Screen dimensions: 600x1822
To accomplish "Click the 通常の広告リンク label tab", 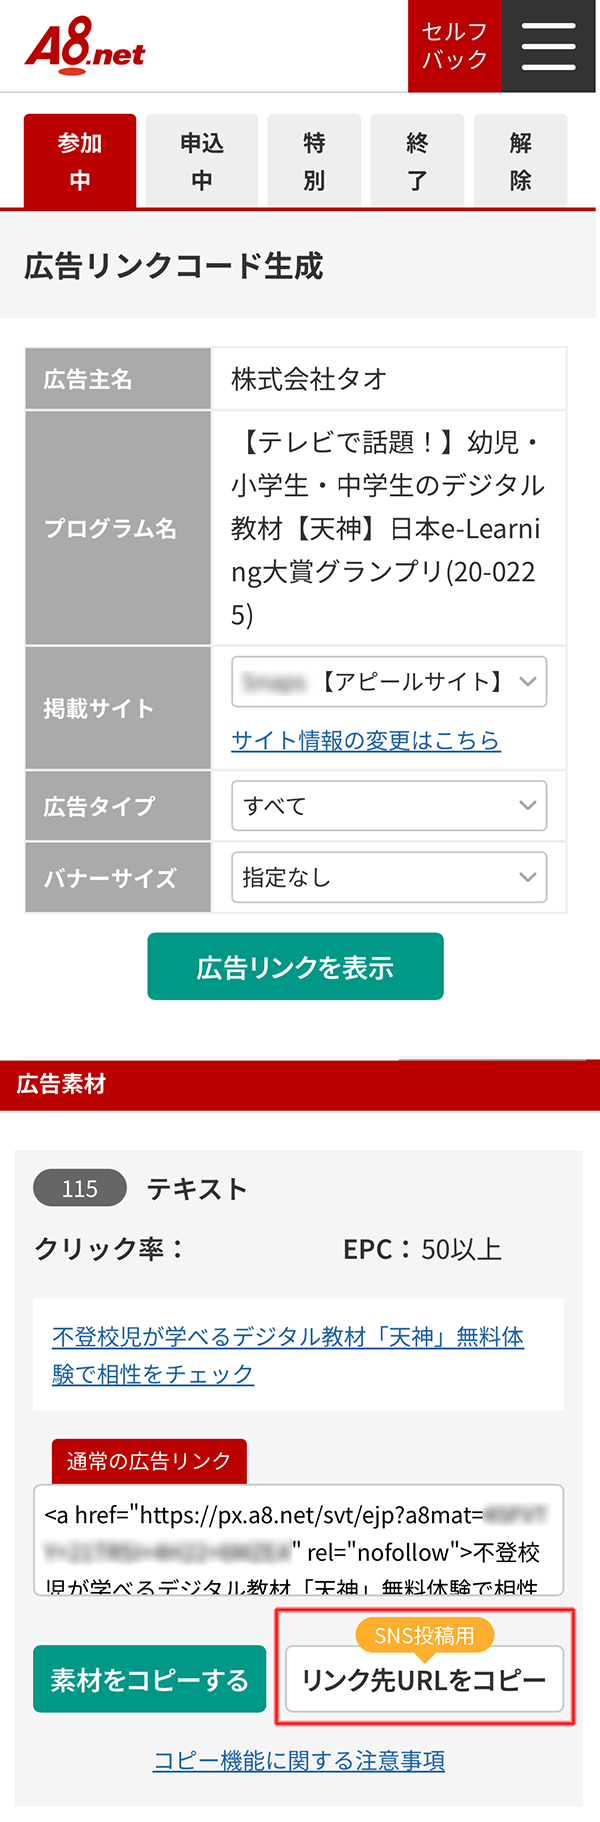I will (x=149, y=1461).
